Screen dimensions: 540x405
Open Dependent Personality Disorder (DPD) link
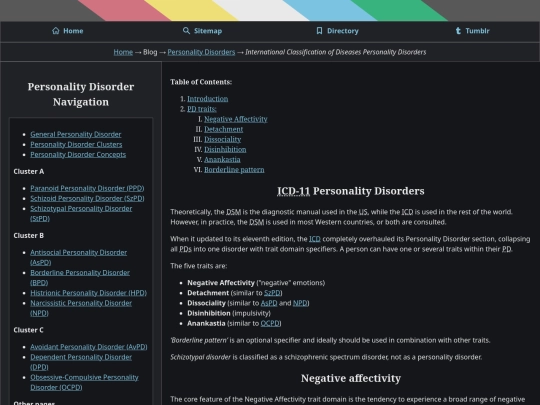point(81,362)
